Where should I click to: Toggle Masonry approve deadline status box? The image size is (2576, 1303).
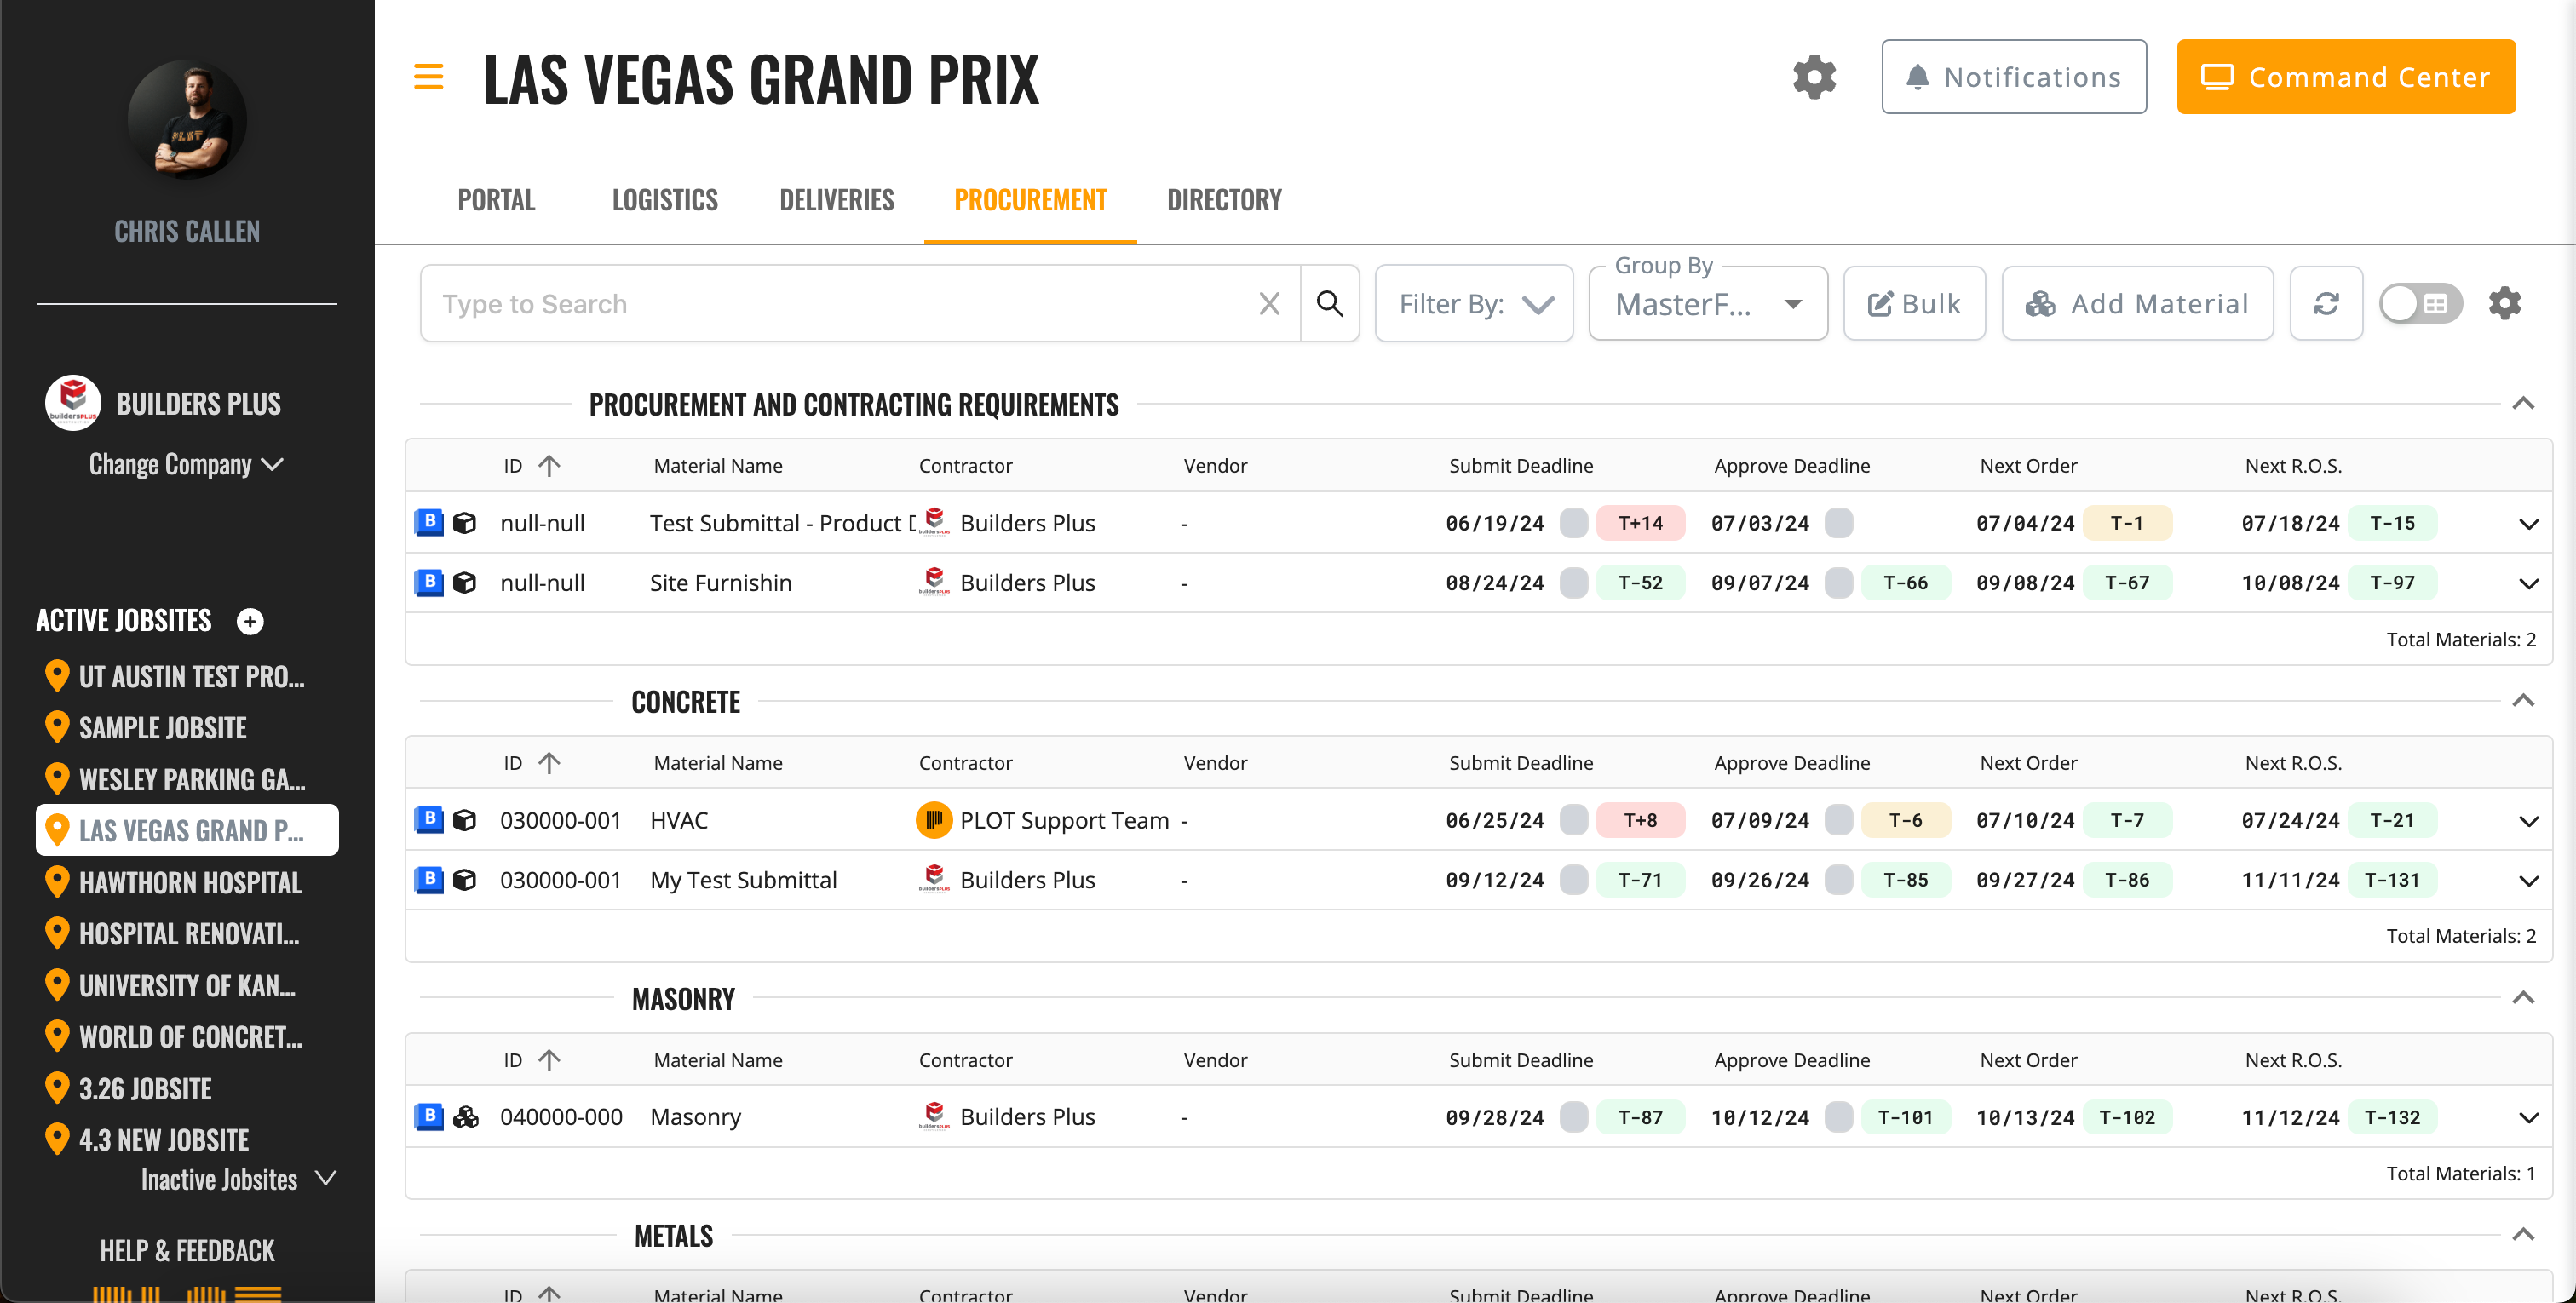pos(1838,1117)
